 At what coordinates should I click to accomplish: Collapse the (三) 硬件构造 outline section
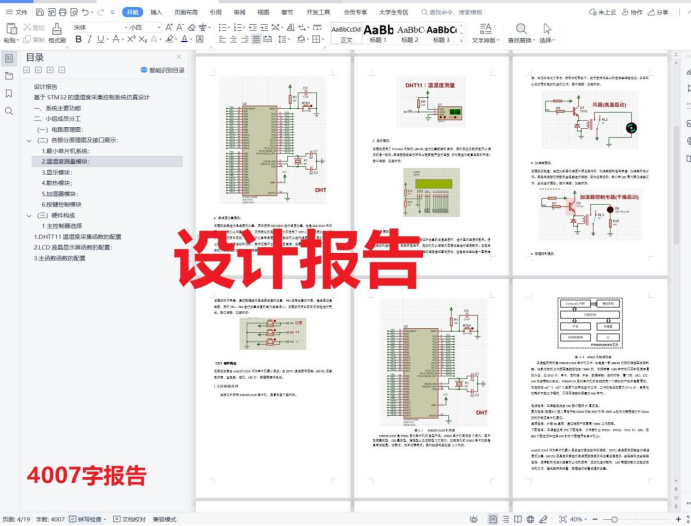(x=29, y=215)
